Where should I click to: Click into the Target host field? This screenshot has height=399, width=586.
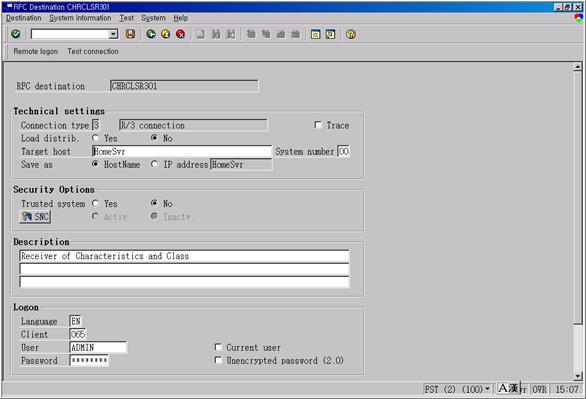(x=182, y=151)
